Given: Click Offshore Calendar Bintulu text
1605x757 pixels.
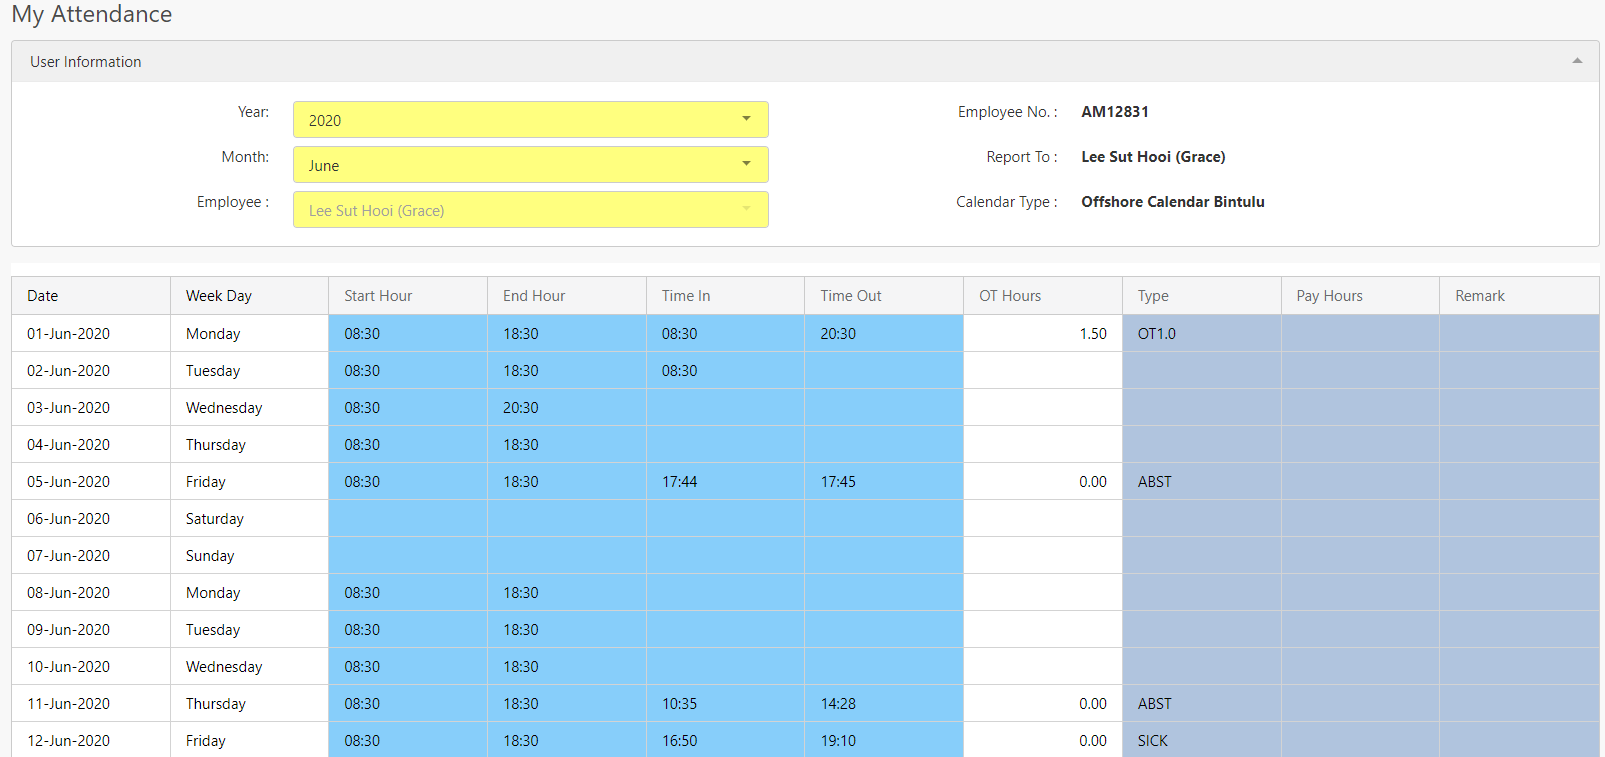Looking at the screenshot, I should [x=1173, y=202].
